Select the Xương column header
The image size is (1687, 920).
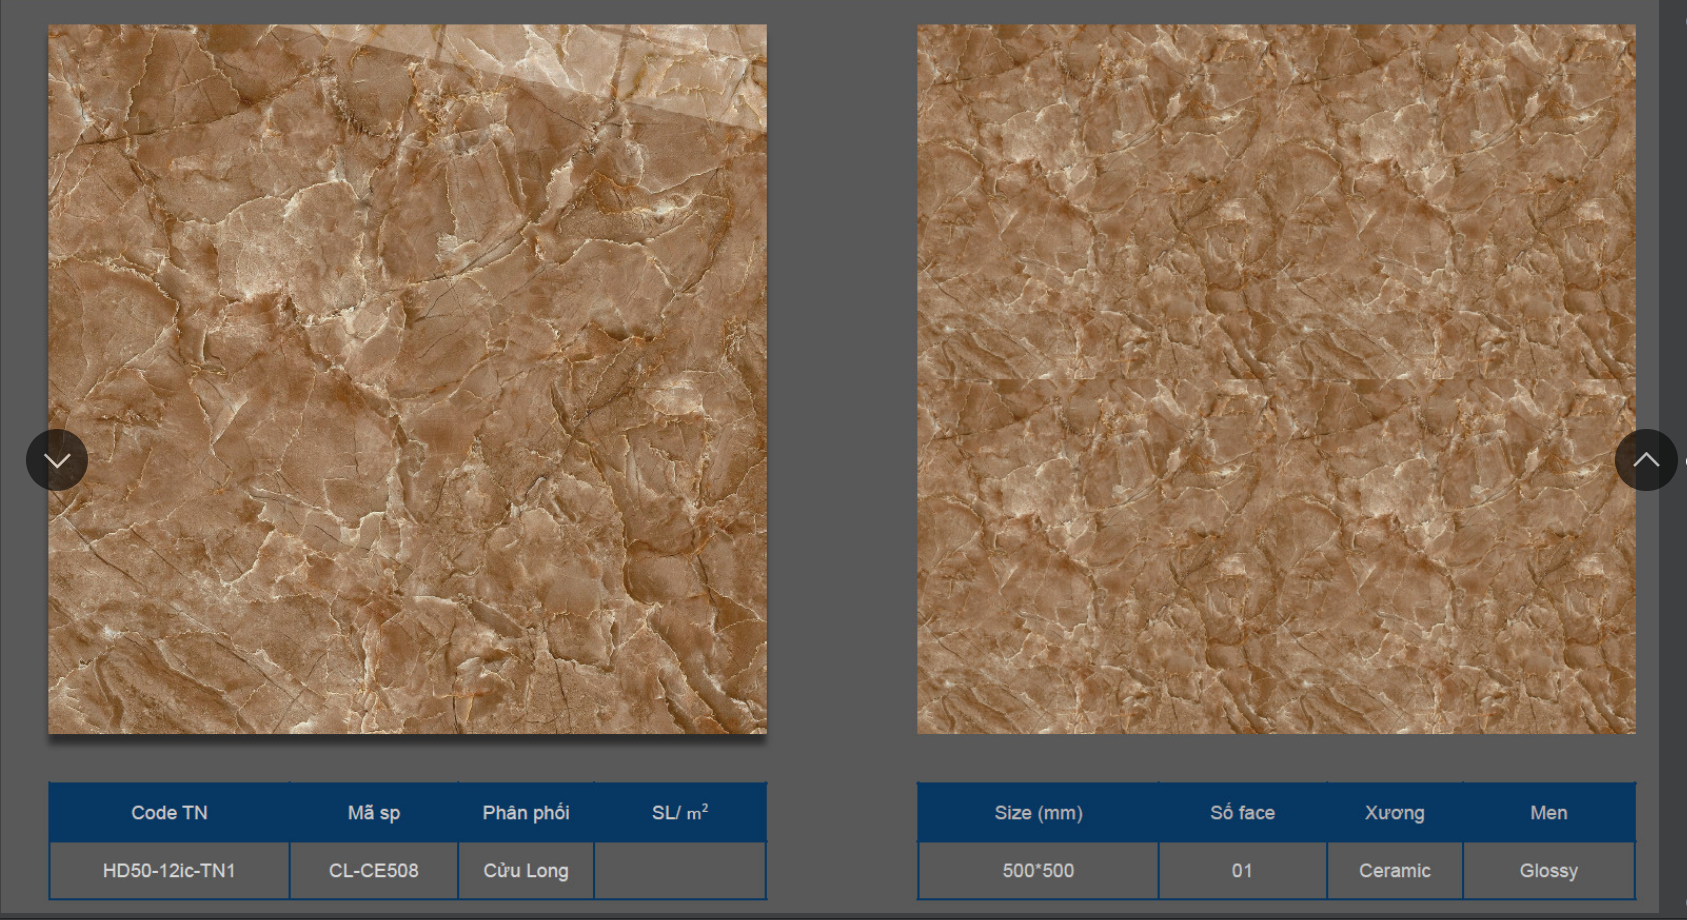[x=1394, y=812]
